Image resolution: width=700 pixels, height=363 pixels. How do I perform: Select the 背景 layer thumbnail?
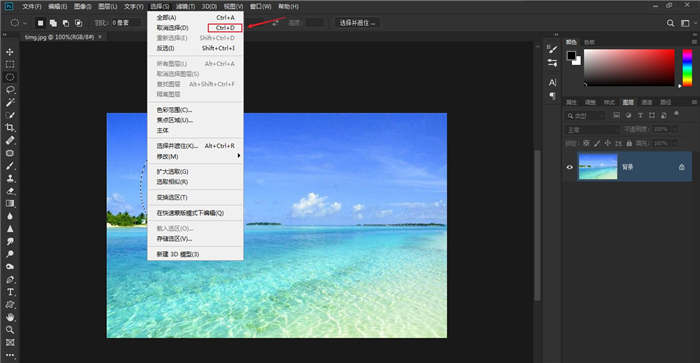coord(598,167)
